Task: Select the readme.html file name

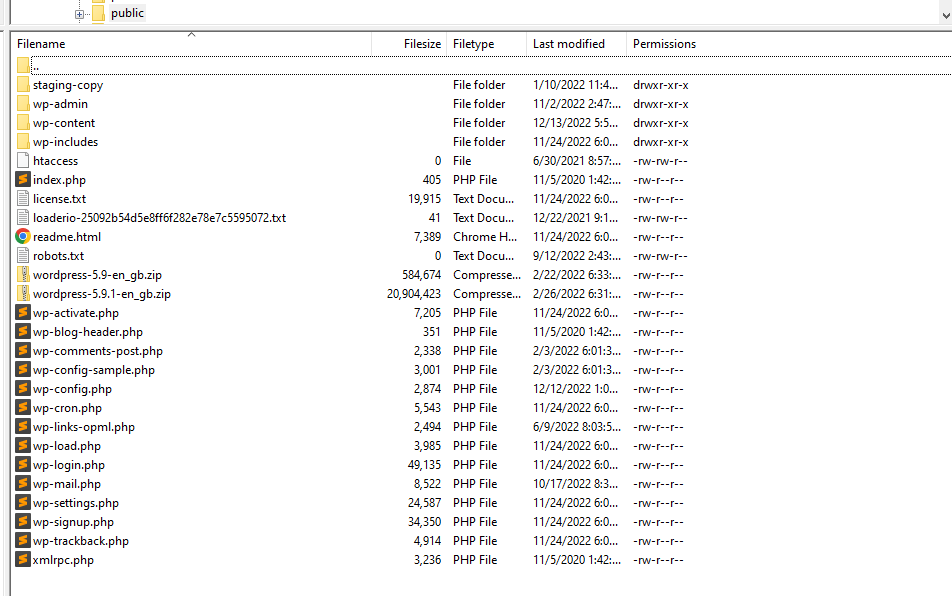Action: click(x=67, y=237)
